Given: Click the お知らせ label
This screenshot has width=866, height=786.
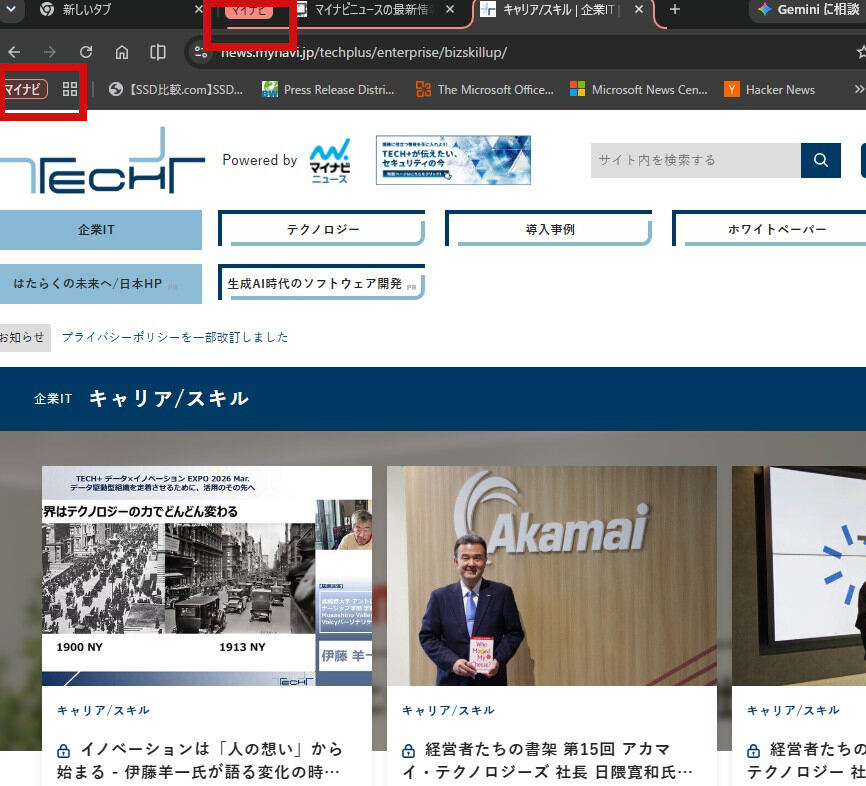Looking at the screenshot, I should [x=23, y=337].
